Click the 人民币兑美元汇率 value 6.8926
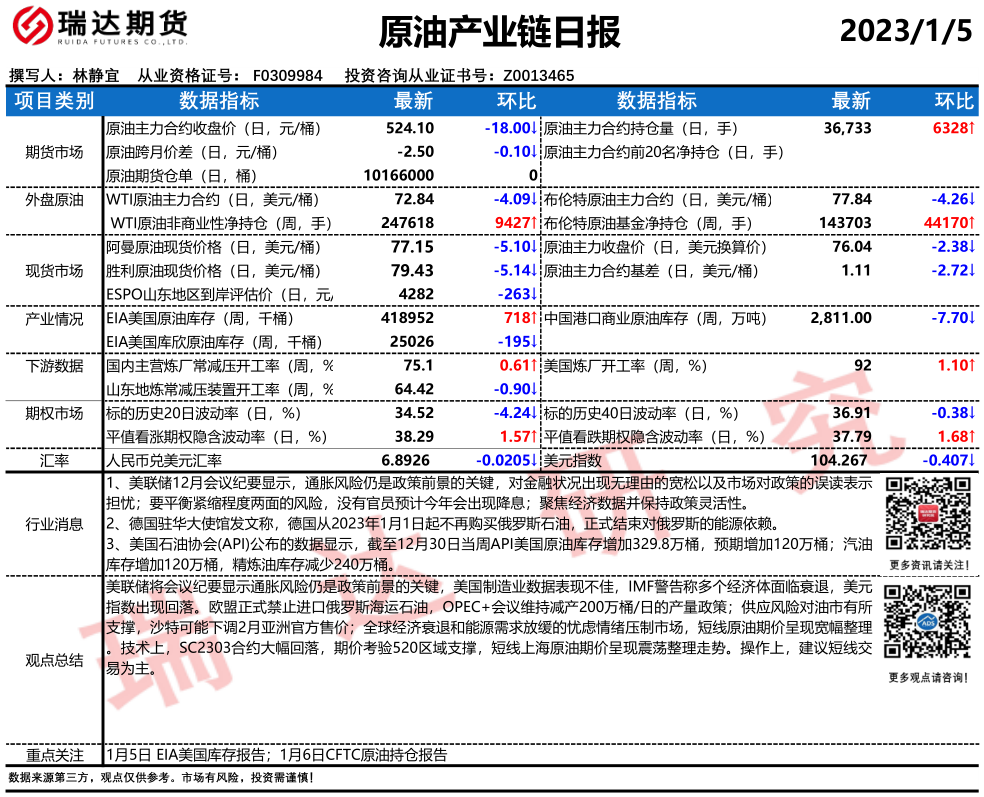 point(409,461)
